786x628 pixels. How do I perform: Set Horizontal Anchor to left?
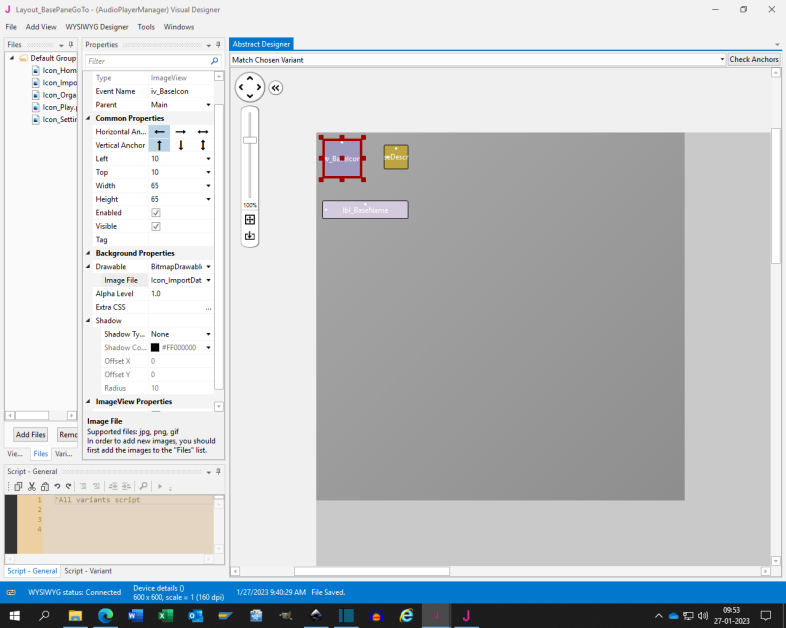[159, 132]
